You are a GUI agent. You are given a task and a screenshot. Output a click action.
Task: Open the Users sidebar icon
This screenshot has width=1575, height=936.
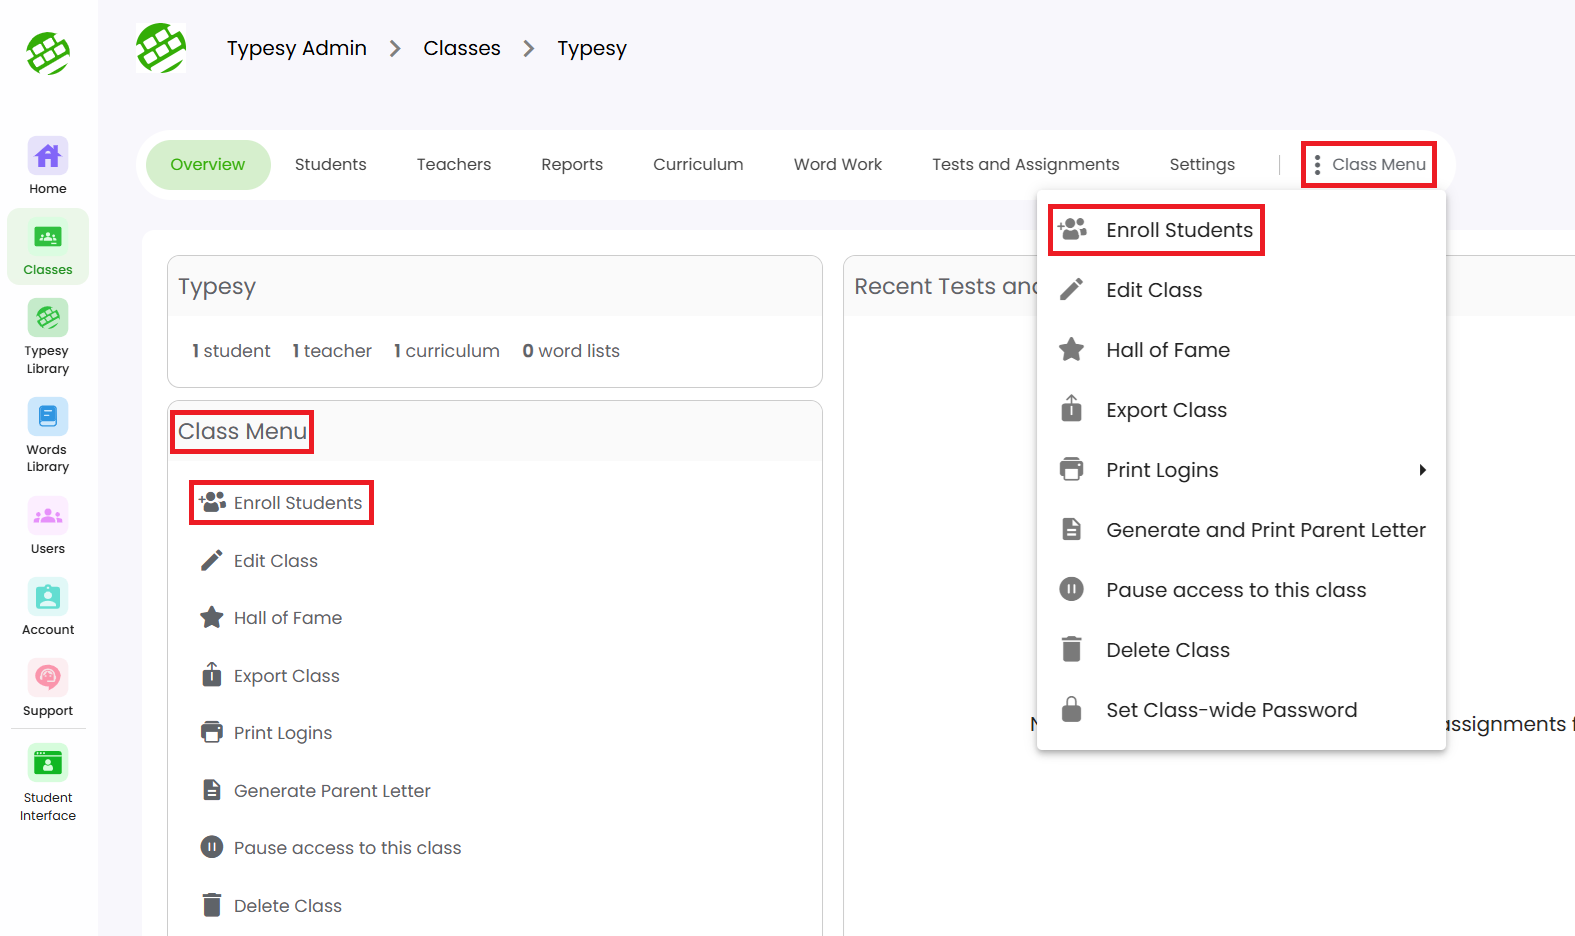click(48, 525)
